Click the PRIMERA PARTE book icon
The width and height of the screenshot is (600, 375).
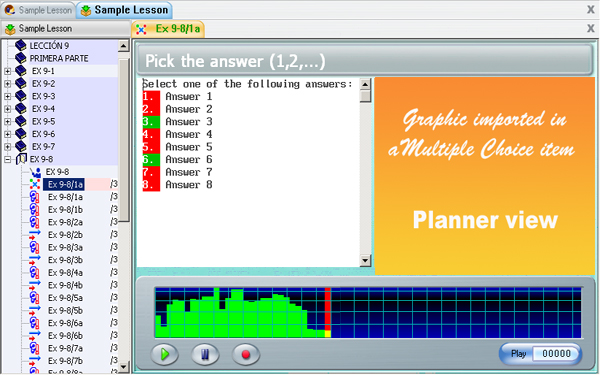(20, 58)
